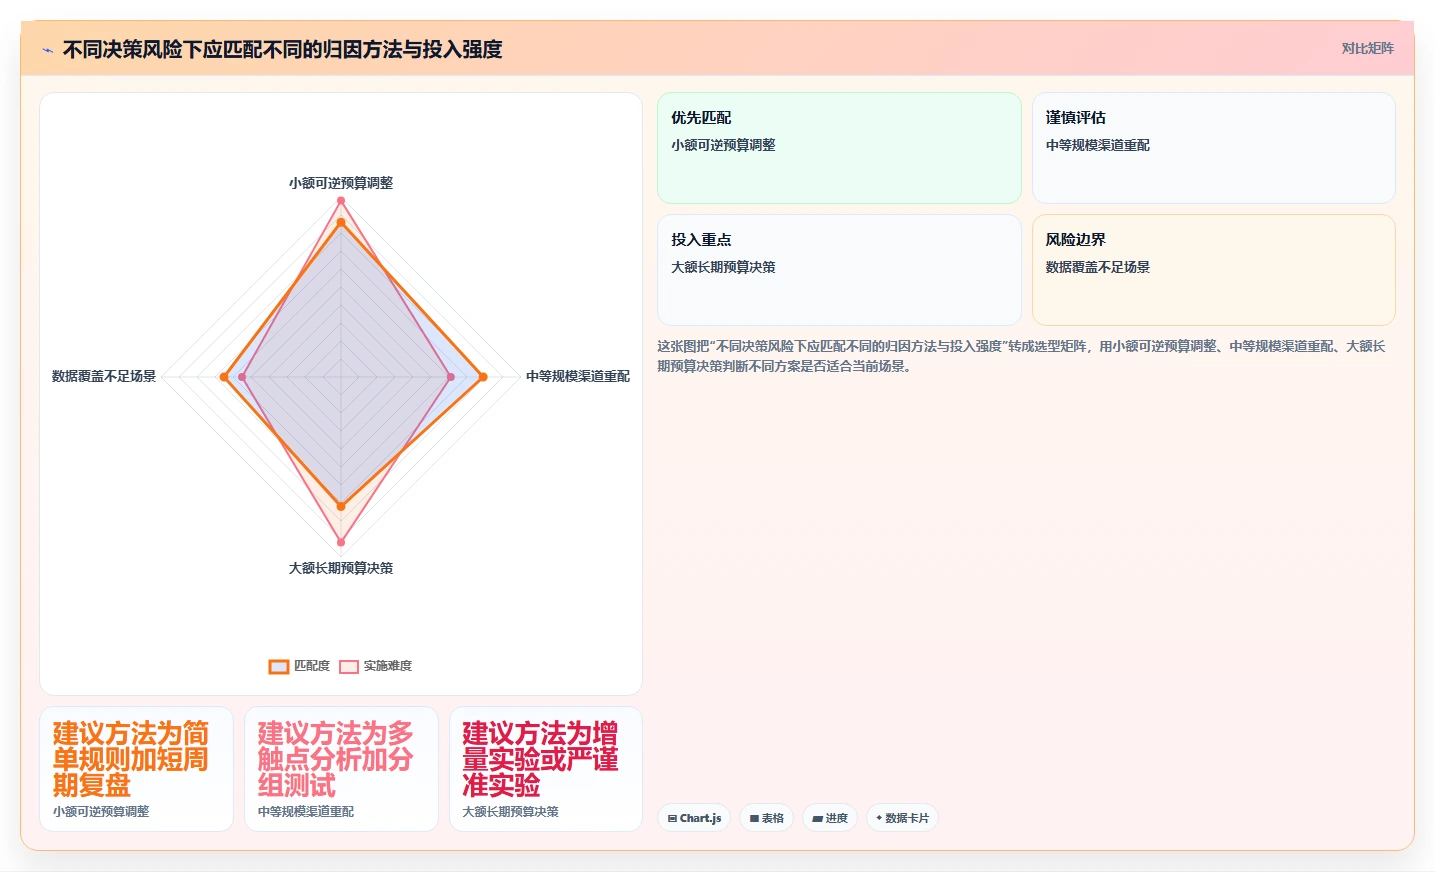Click the pink data point above 大额长期预算决策
Image resolution: width=1435 pixels, height=872 pixels.
point(341,543)
